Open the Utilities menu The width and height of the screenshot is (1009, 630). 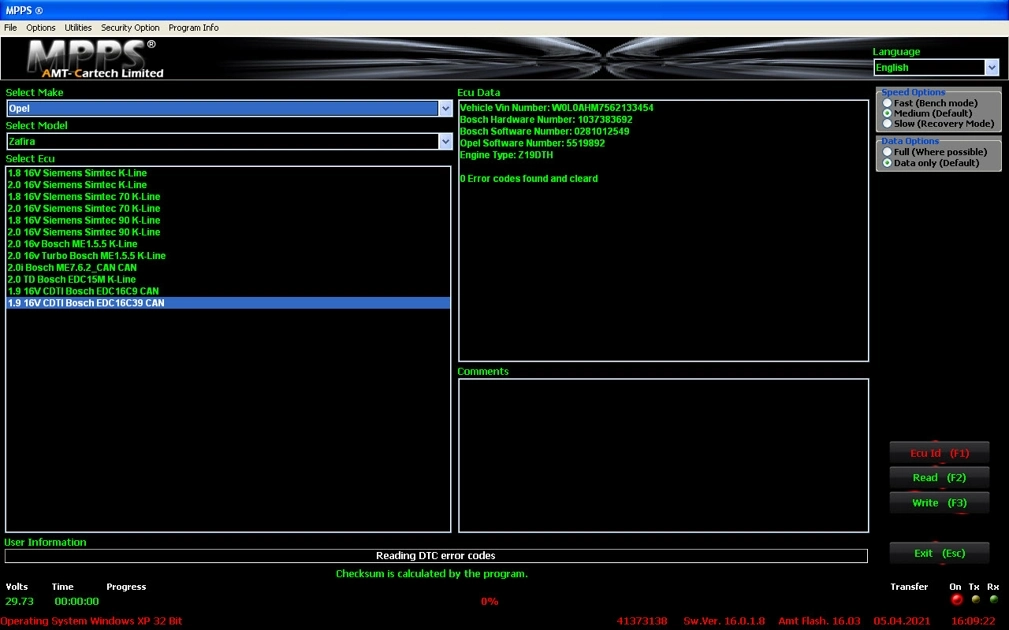78,28
